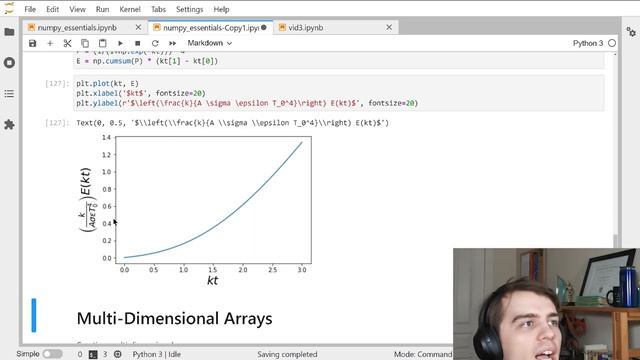Open the Help menu

(x=221, y=9)
